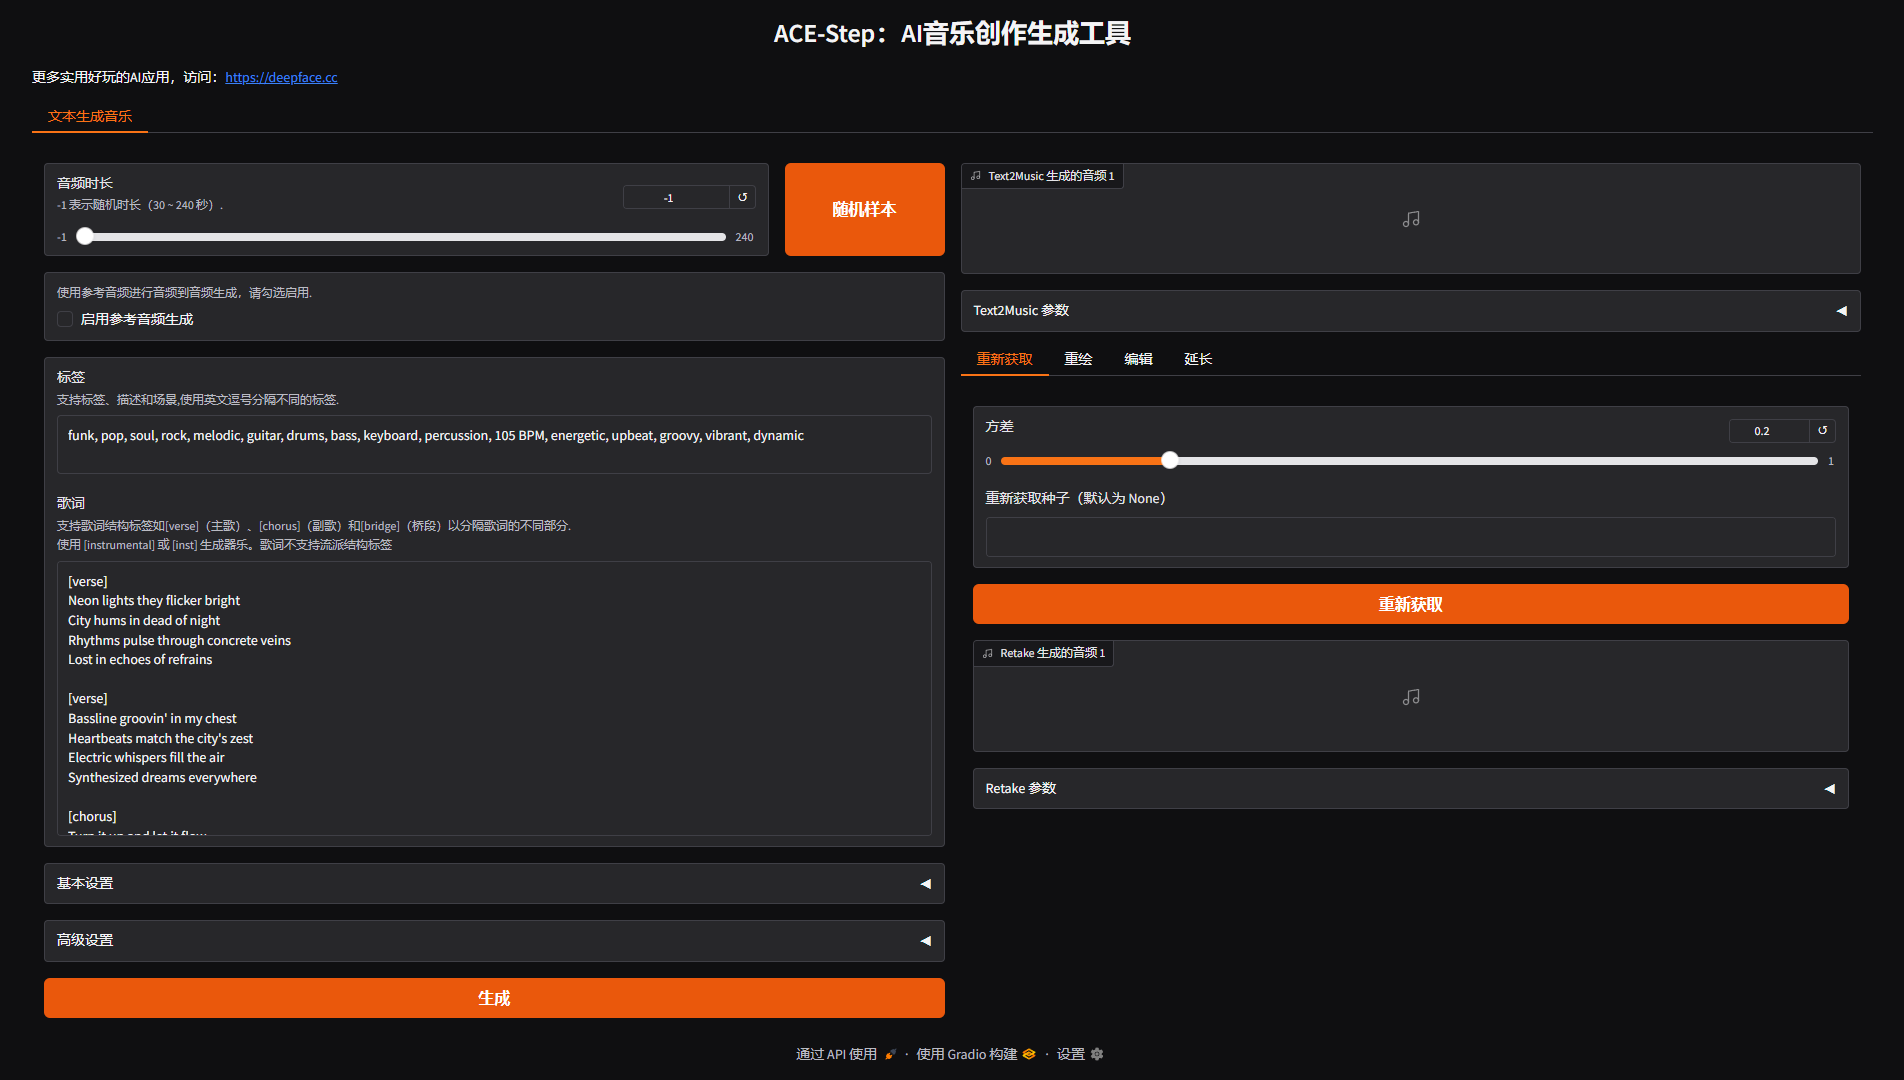The image size is (1904, 1080).
Task: Select the 延长 tab
Action: pos(1198,359)
